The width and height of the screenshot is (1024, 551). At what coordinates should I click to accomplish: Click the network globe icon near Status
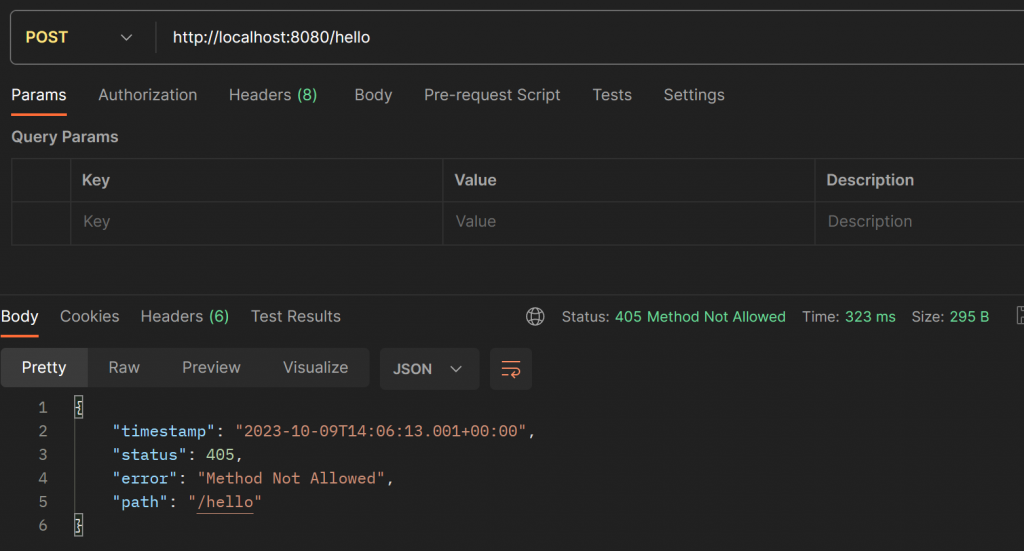pyautogui.click(x=535, y=317)
